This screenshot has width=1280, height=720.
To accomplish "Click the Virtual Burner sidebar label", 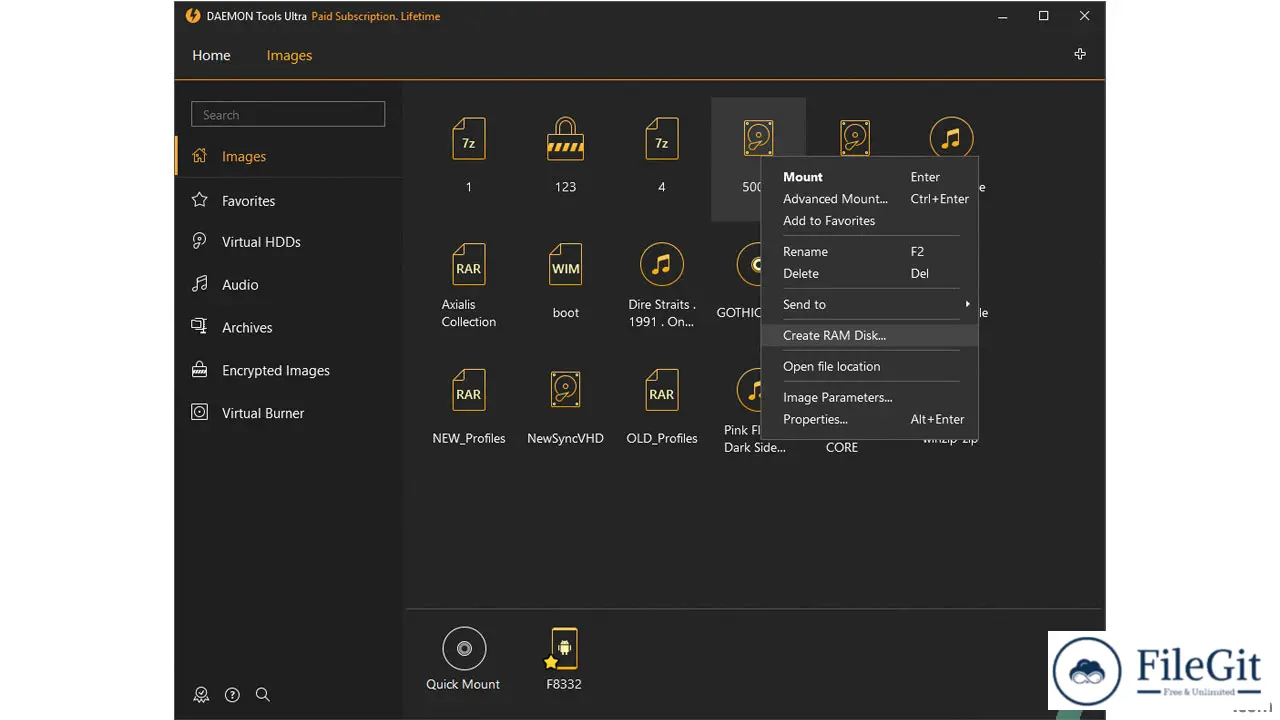I will click(263, 413).
